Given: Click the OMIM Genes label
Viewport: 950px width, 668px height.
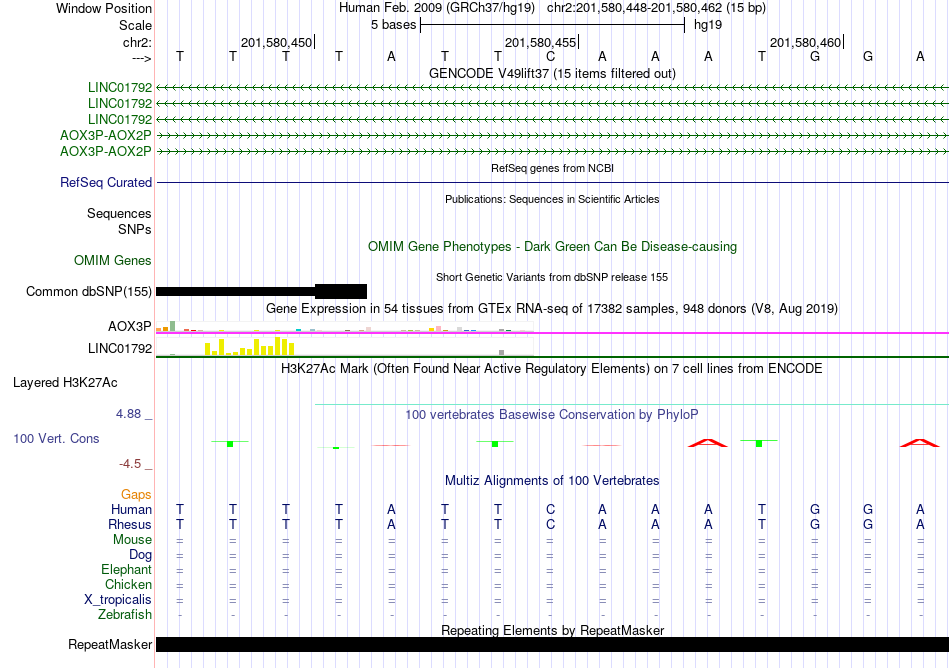Looking at the screenshot, I should coord(113,260).
